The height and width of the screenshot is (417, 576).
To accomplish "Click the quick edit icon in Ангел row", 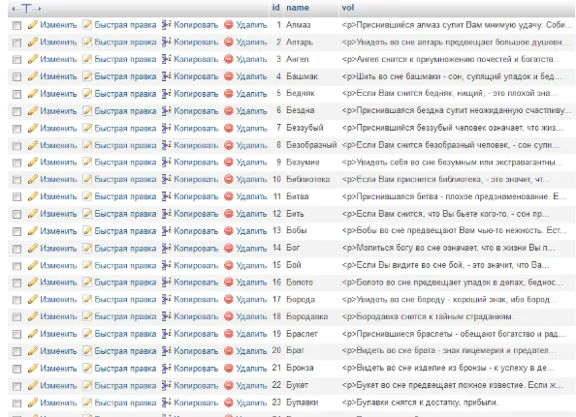I will pos(87,59).
